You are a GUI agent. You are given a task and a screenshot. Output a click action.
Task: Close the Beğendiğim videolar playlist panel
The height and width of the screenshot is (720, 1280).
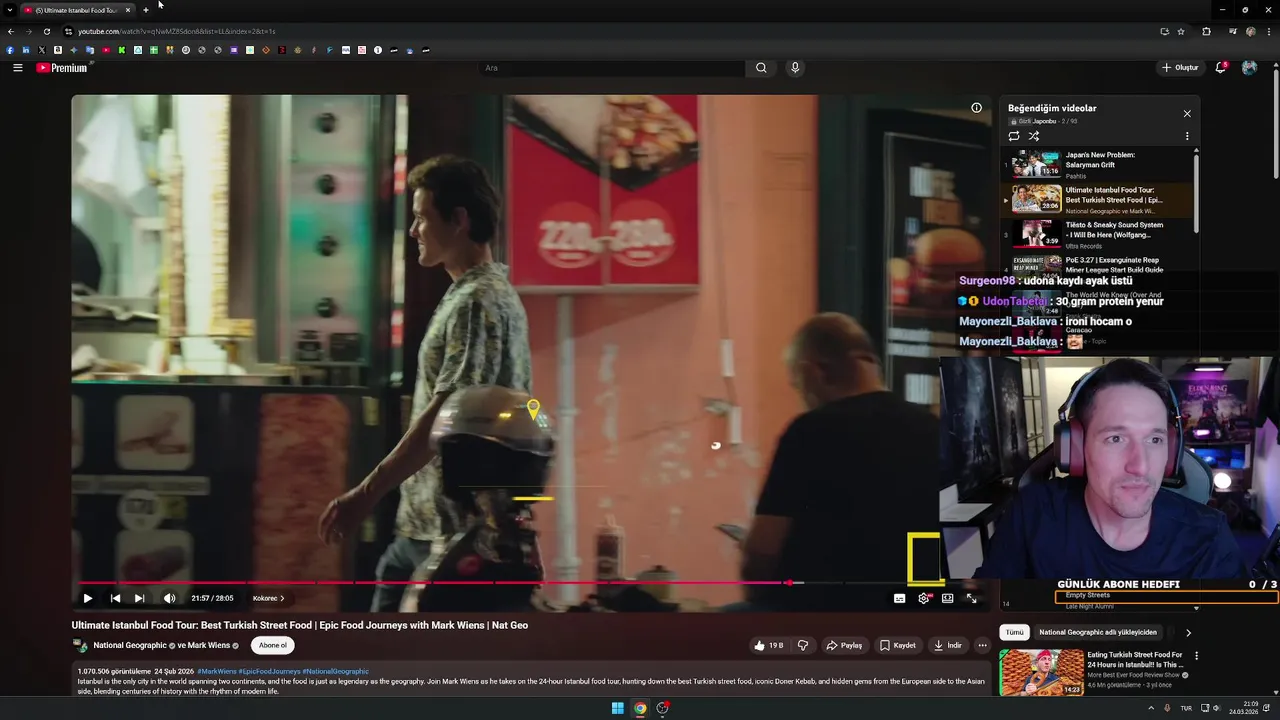(x=1187, y=114)
